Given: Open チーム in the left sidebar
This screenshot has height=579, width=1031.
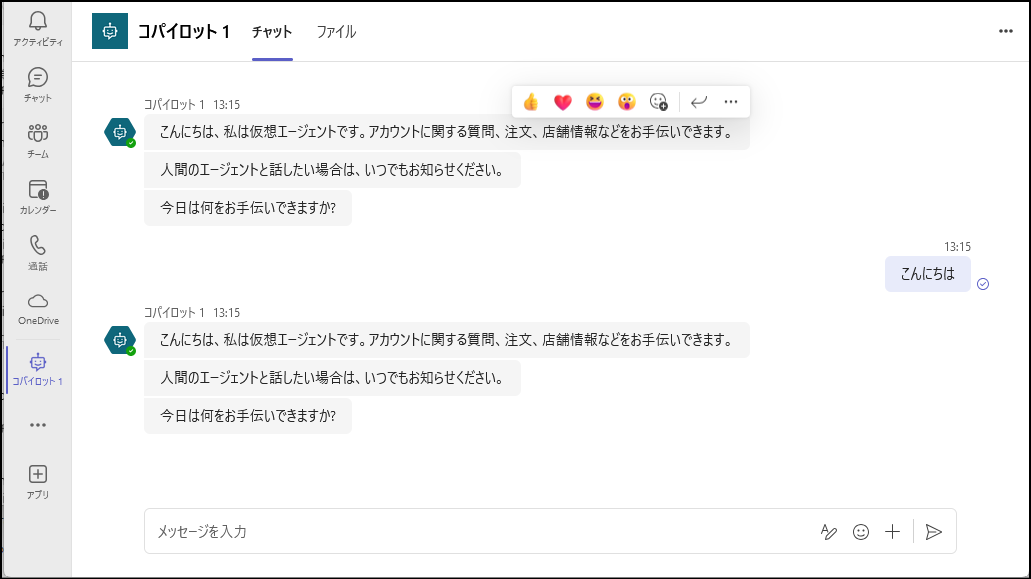Looking at the screenshot, I should coord(37,141).
